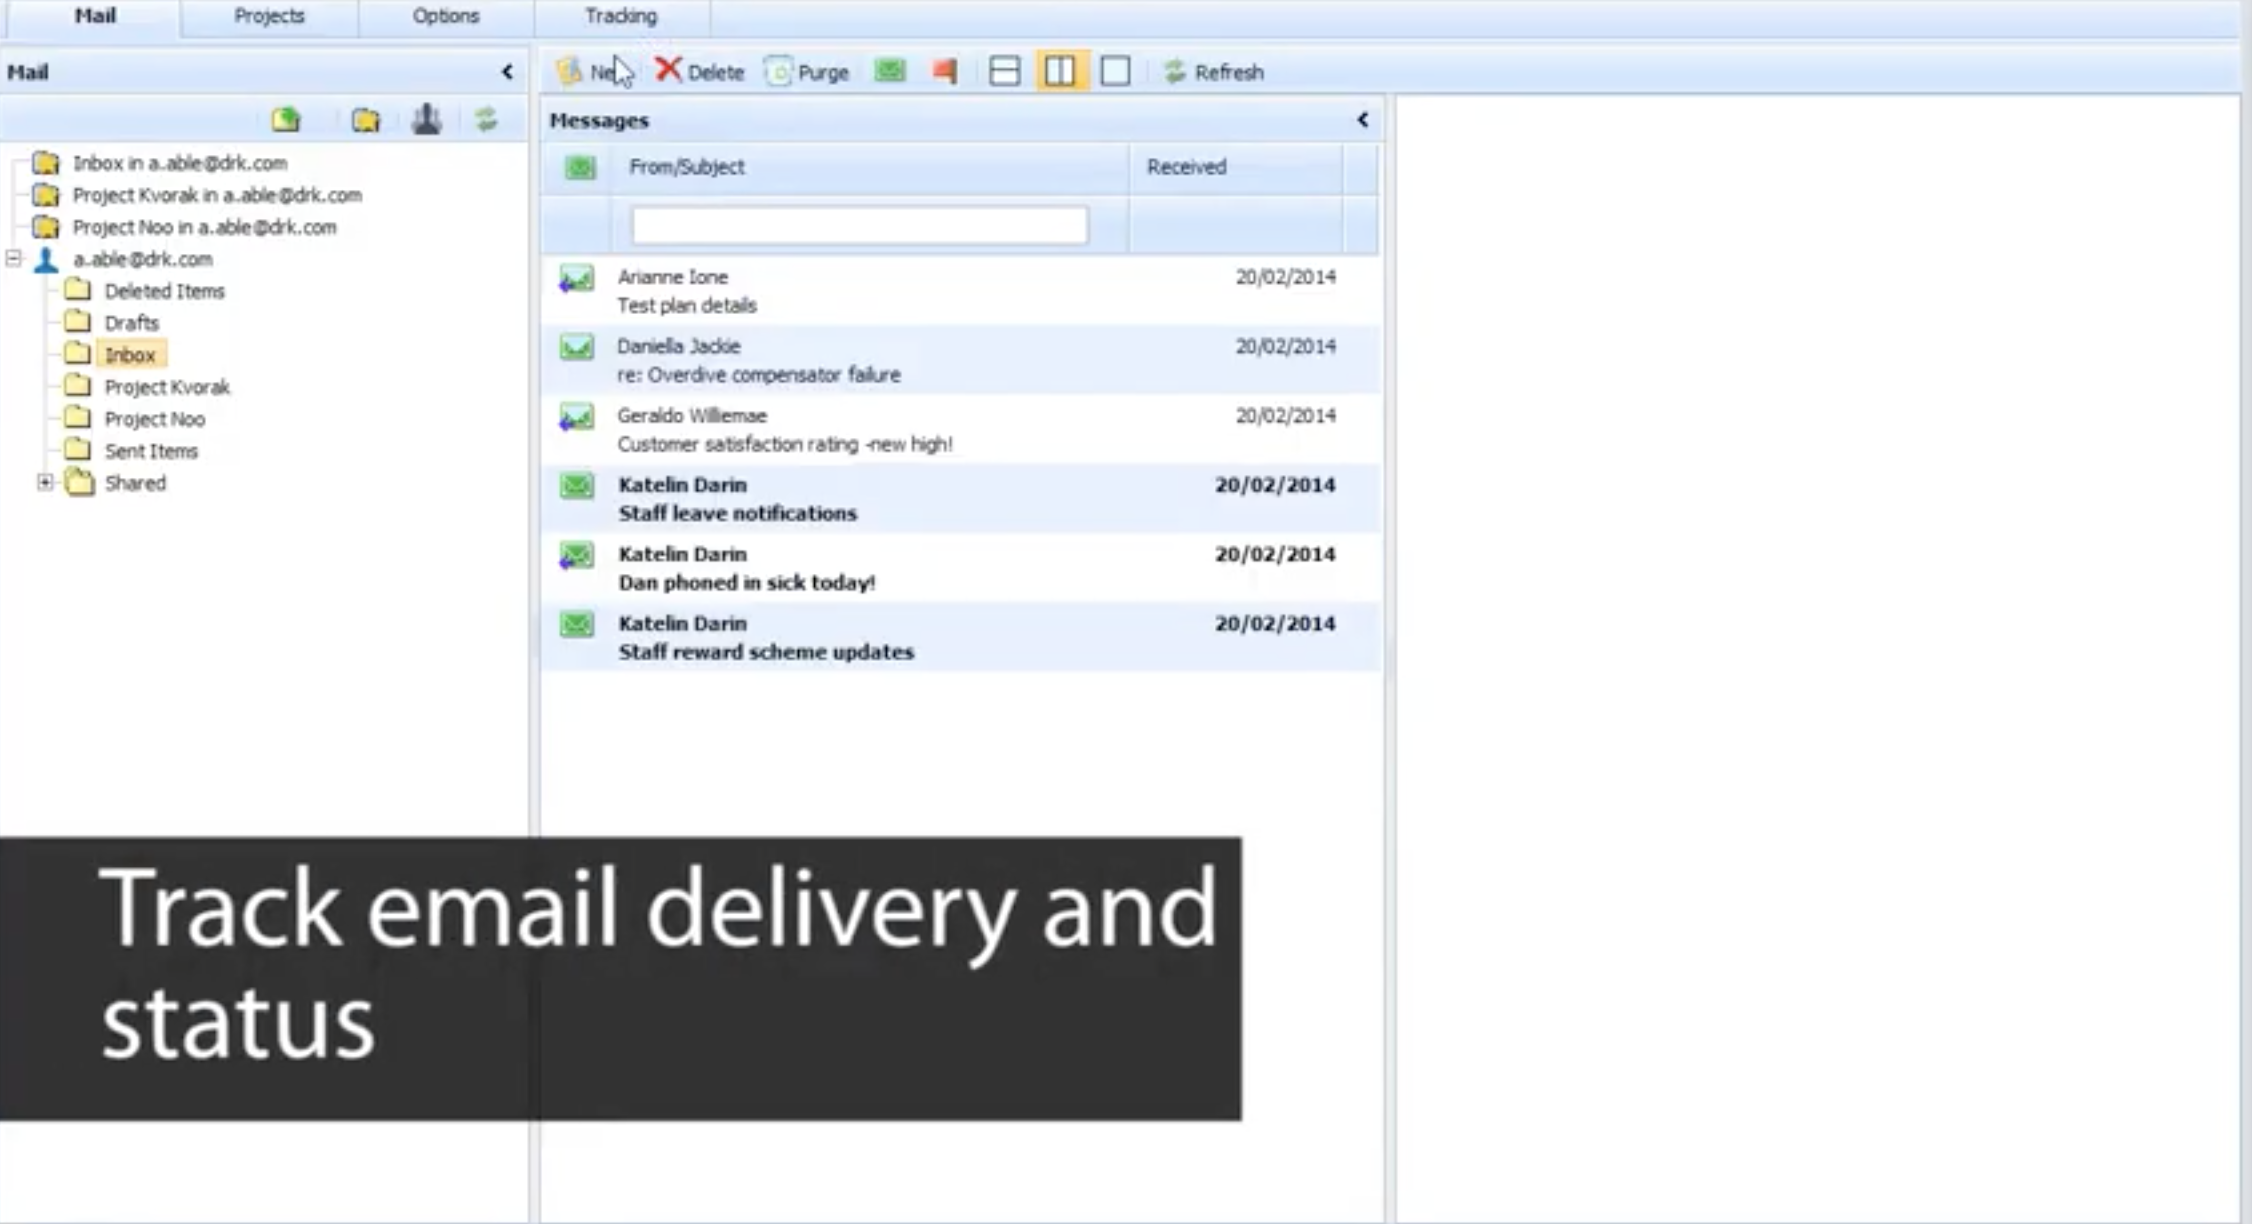The image size is (2252, 1224).
Task: Select the Sent Items folder
Action: pyautogui.click(x=151, y=451)
